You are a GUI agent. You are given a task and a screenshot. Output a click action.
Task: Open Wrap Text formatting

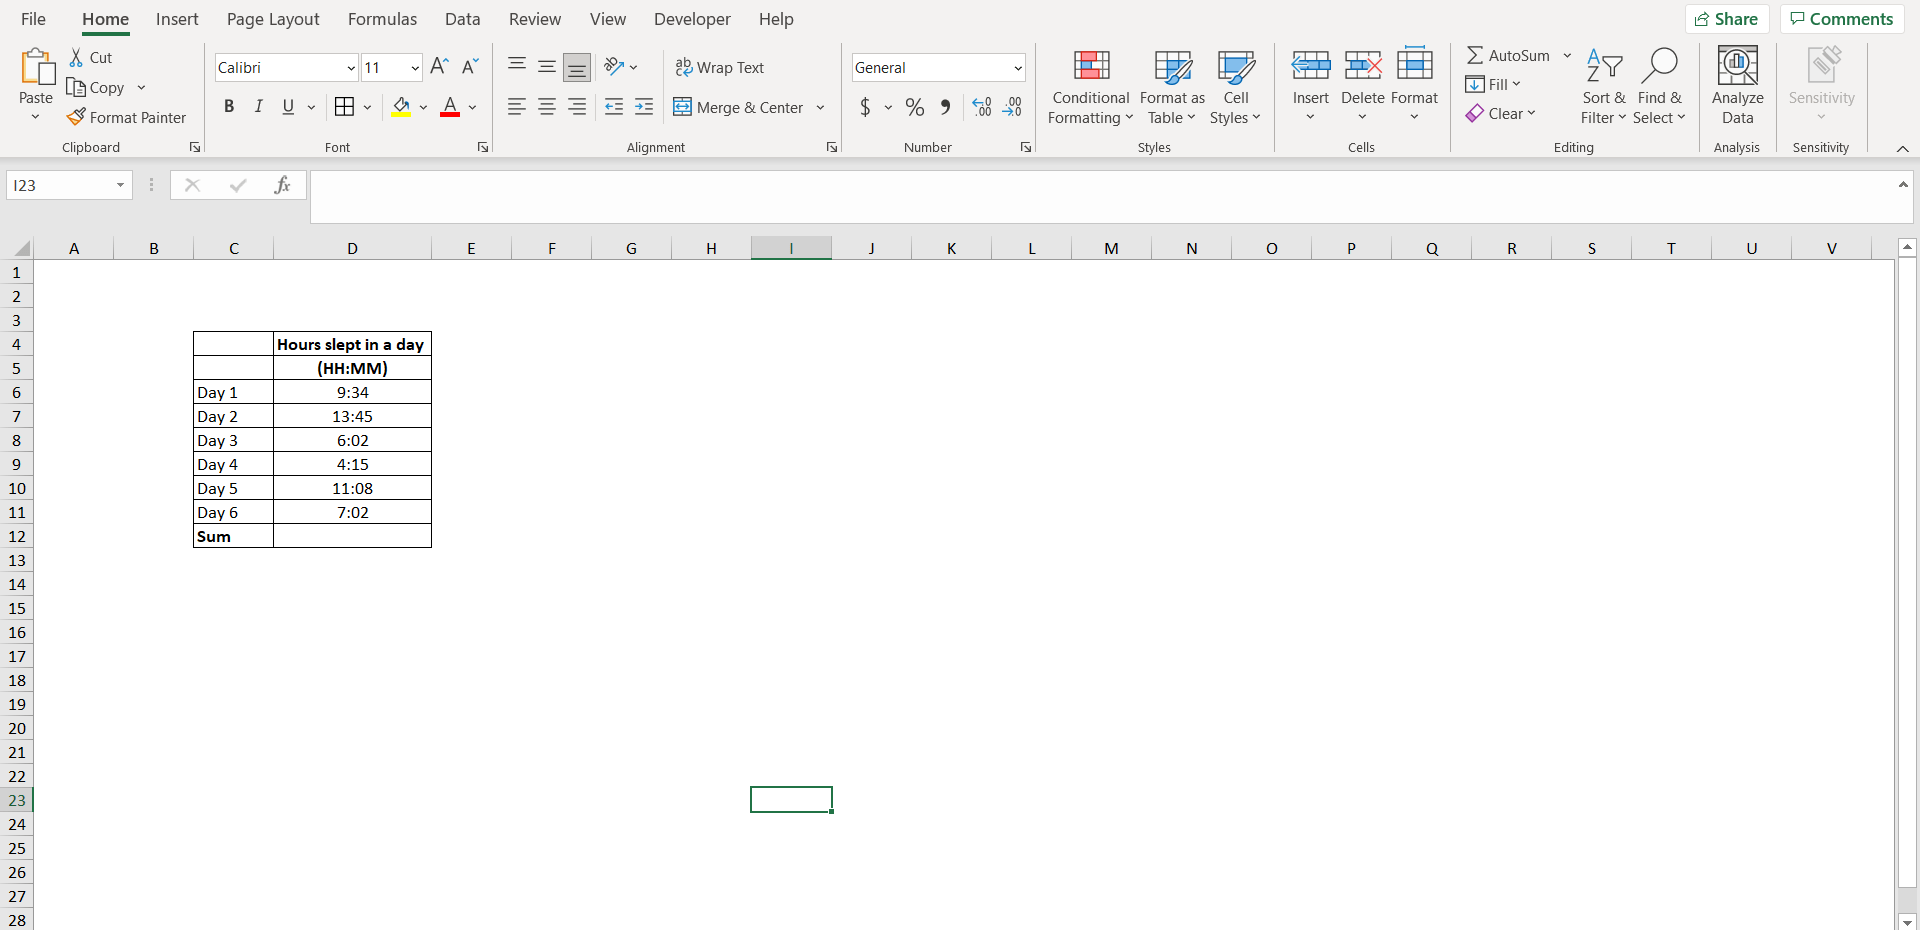coord(720,67)
